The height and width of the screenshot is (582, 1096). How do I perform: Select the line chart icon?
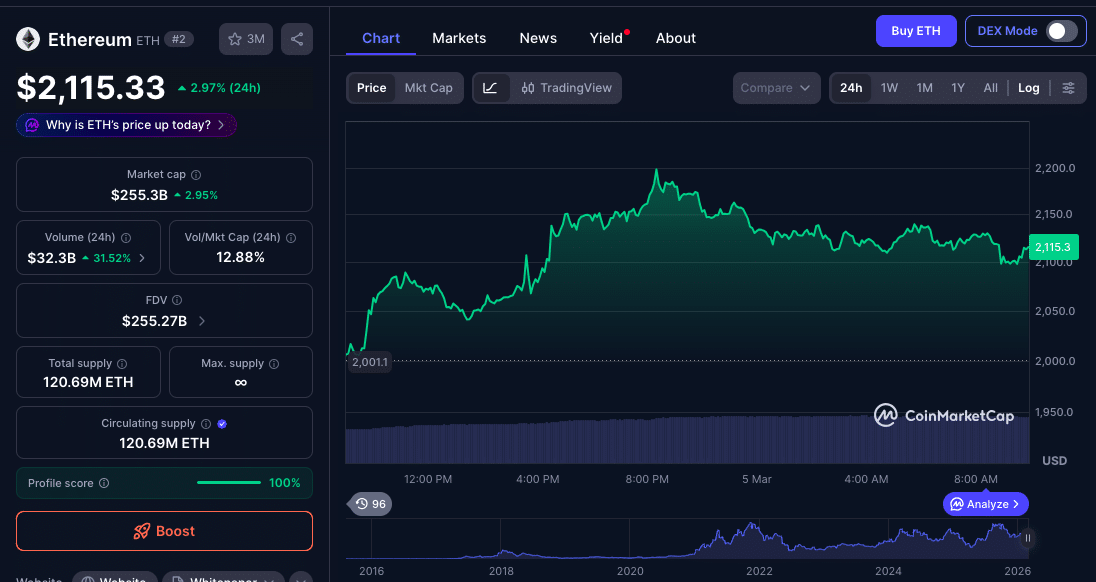[x=491, y=88]
